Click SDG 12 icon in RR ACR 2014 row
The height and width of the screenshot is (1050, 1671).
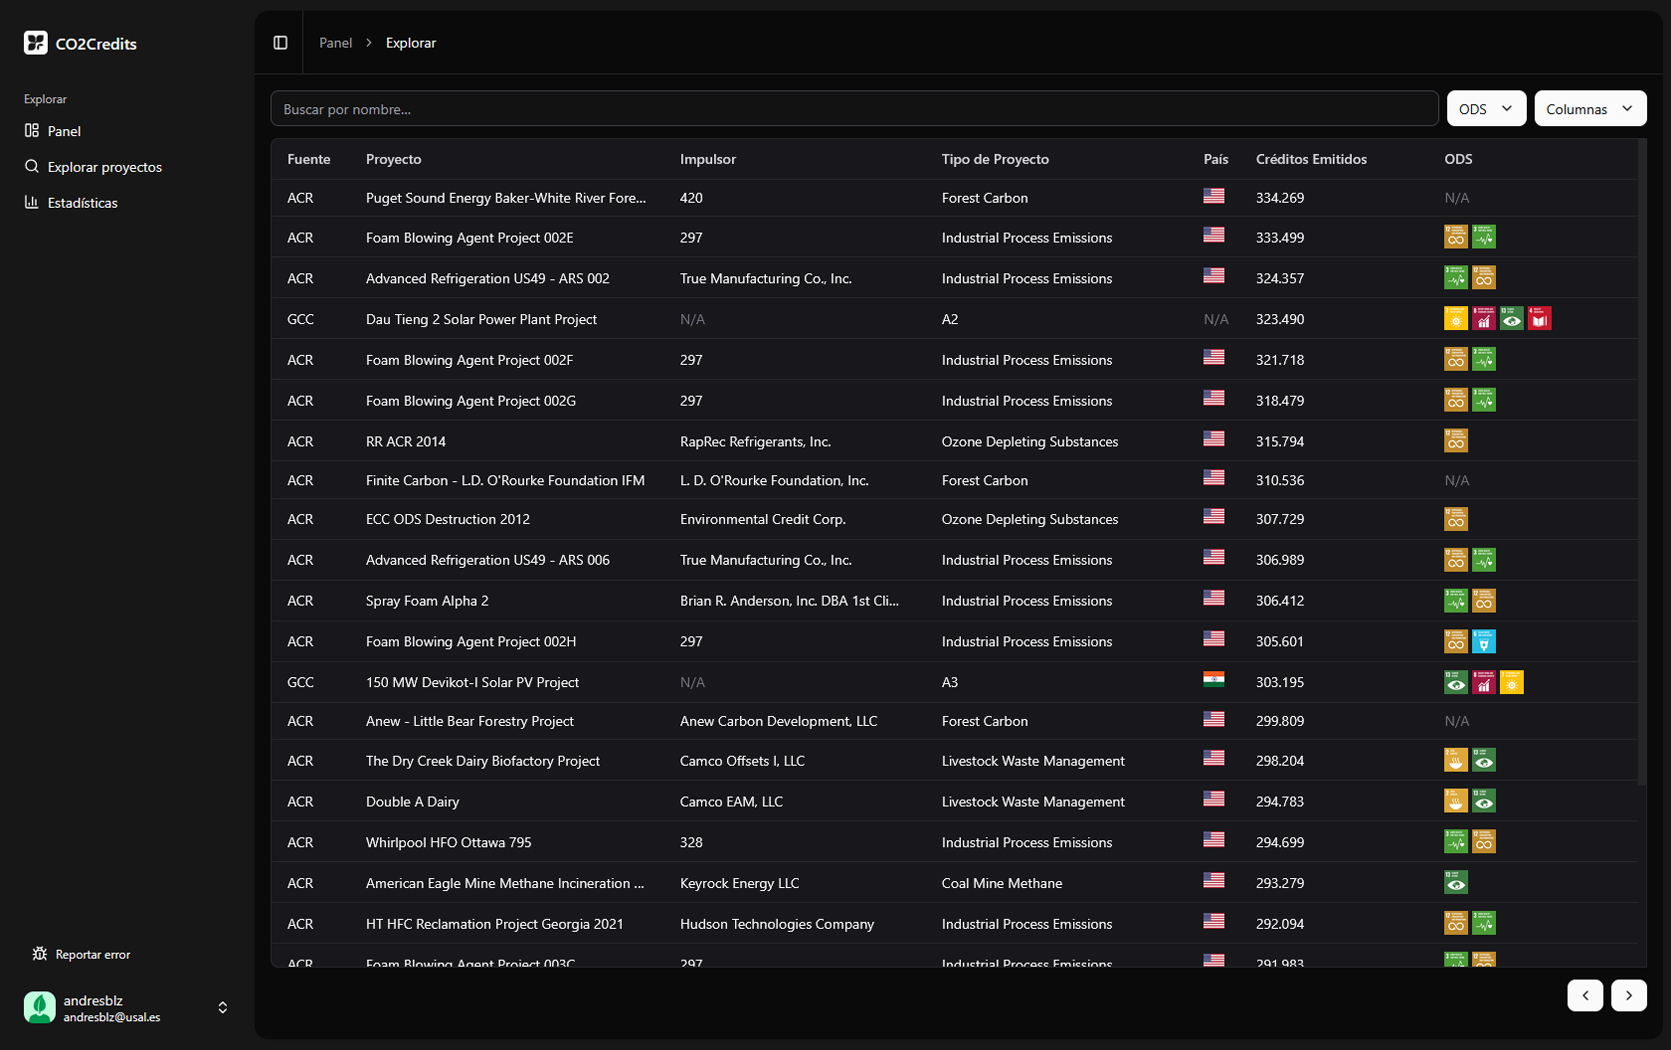[1456, 441]
